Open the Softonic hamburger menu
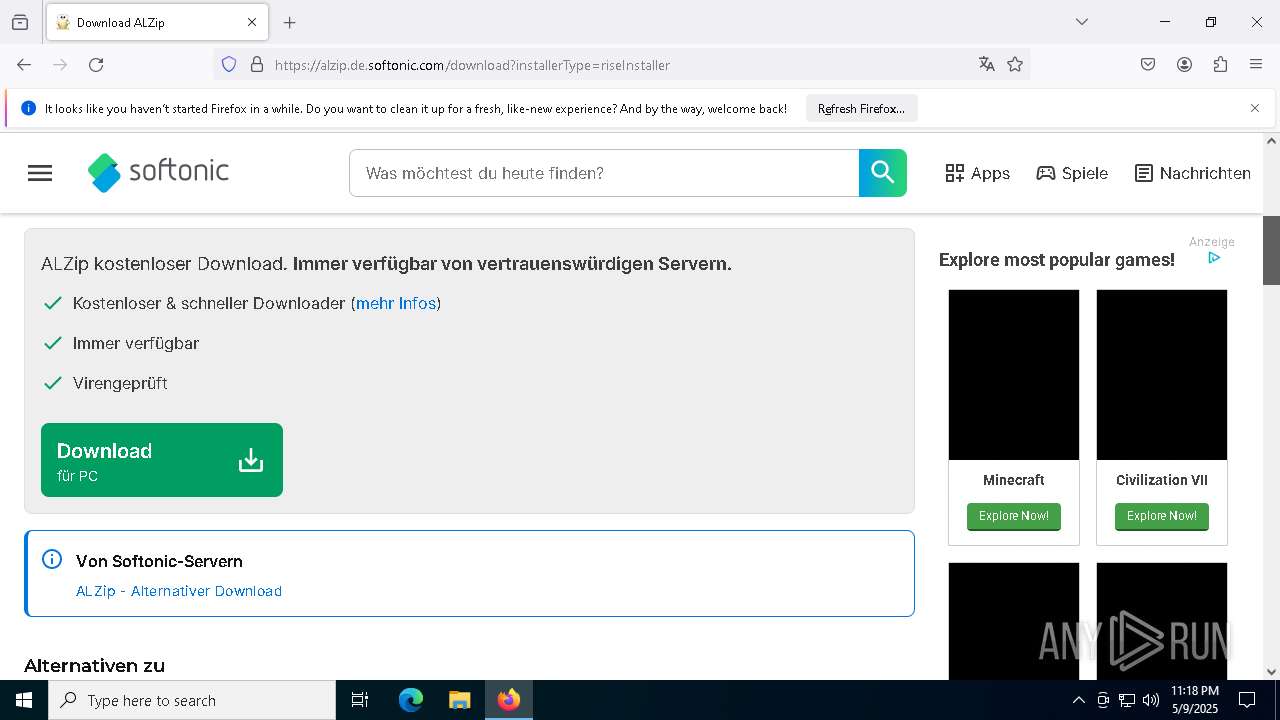Screen dimensions: 1280x720 point(40,173)
